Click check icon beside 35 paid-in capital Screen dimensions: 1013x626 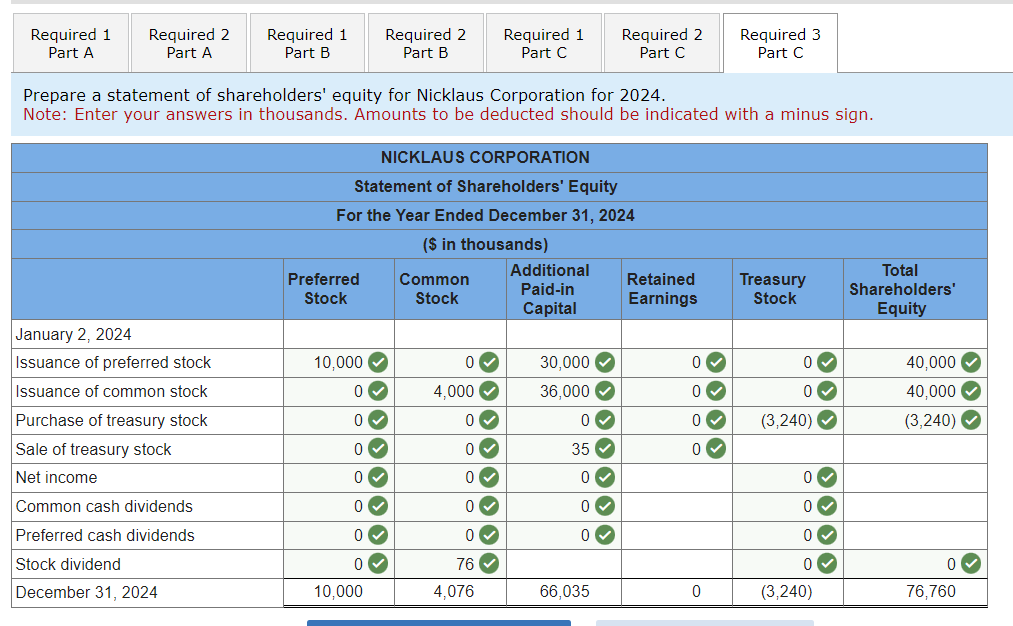605,448
